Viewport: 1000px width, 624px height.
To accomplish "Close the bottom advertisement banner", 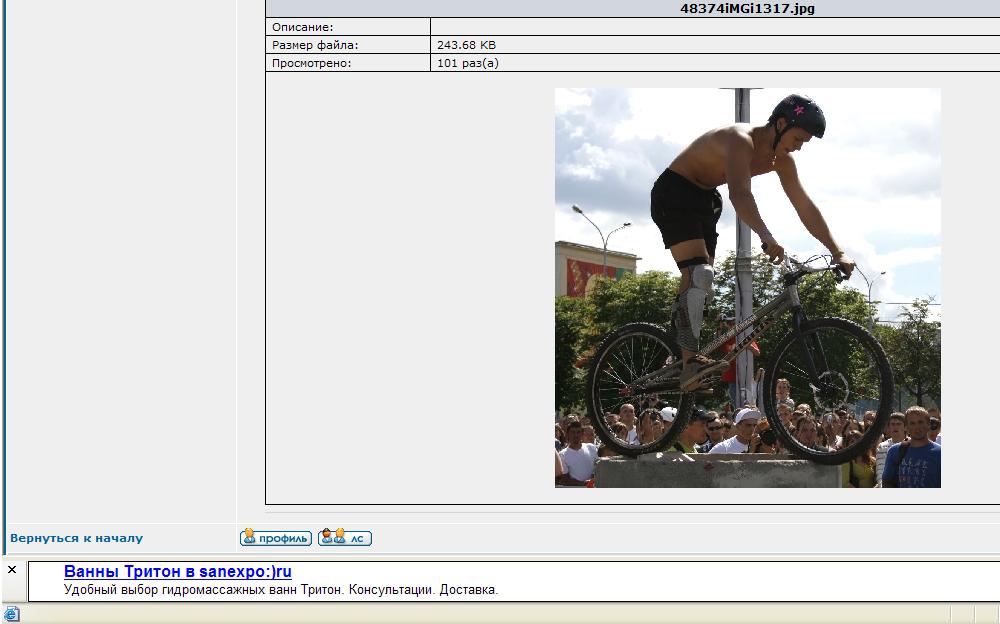I will pos(12,570).
